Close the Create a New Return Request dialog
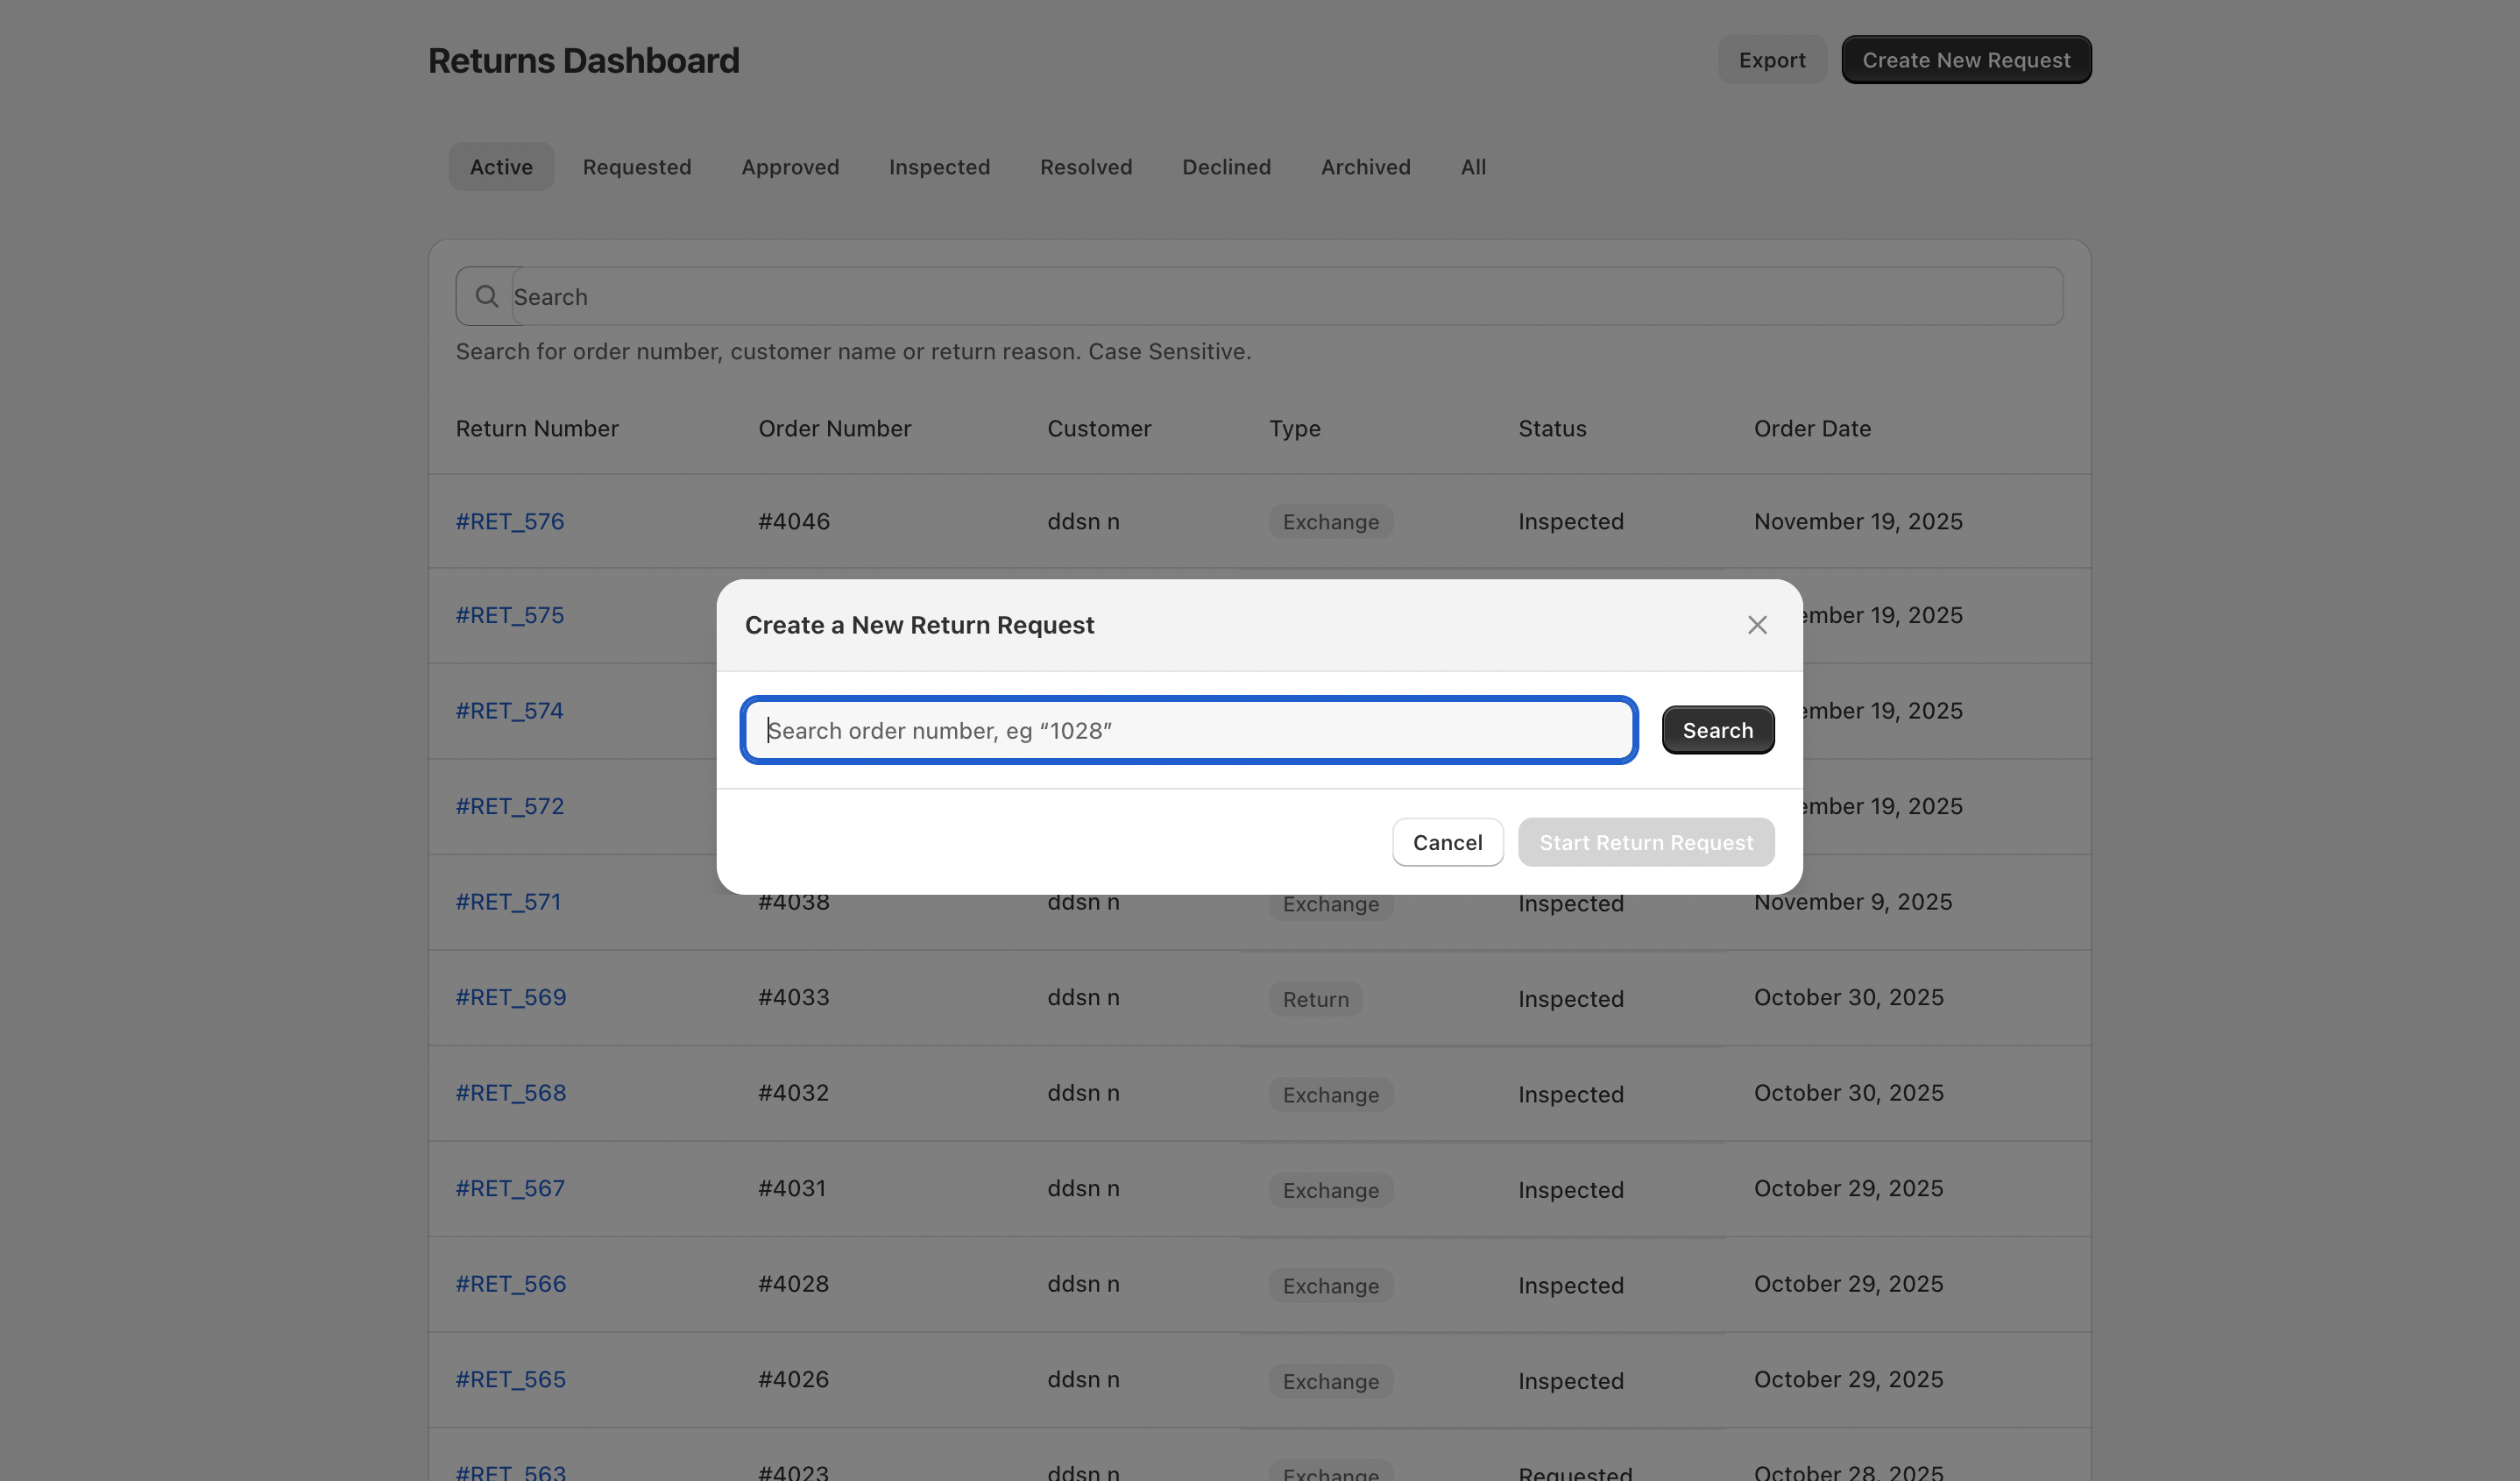This screenshot has width=2520, height=1481. 1756,625
